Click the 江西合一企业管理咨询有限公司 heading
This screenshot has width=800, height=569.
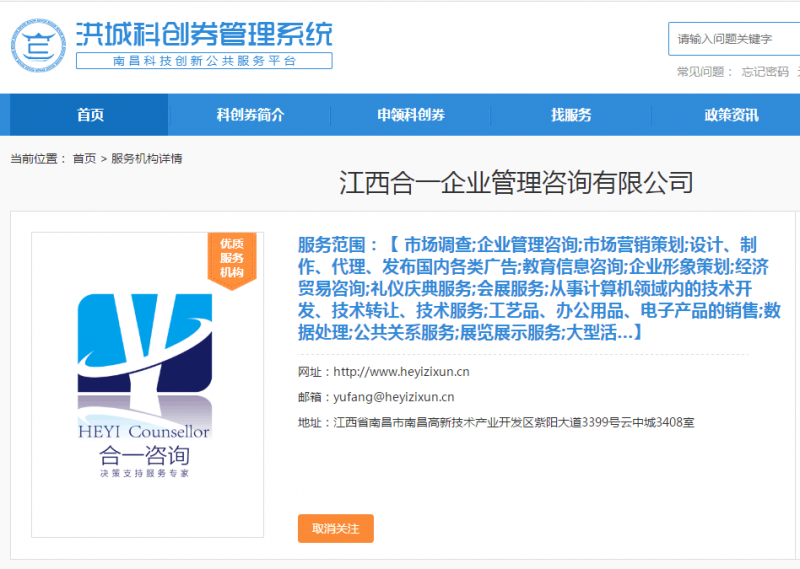[x=516, y=183]
